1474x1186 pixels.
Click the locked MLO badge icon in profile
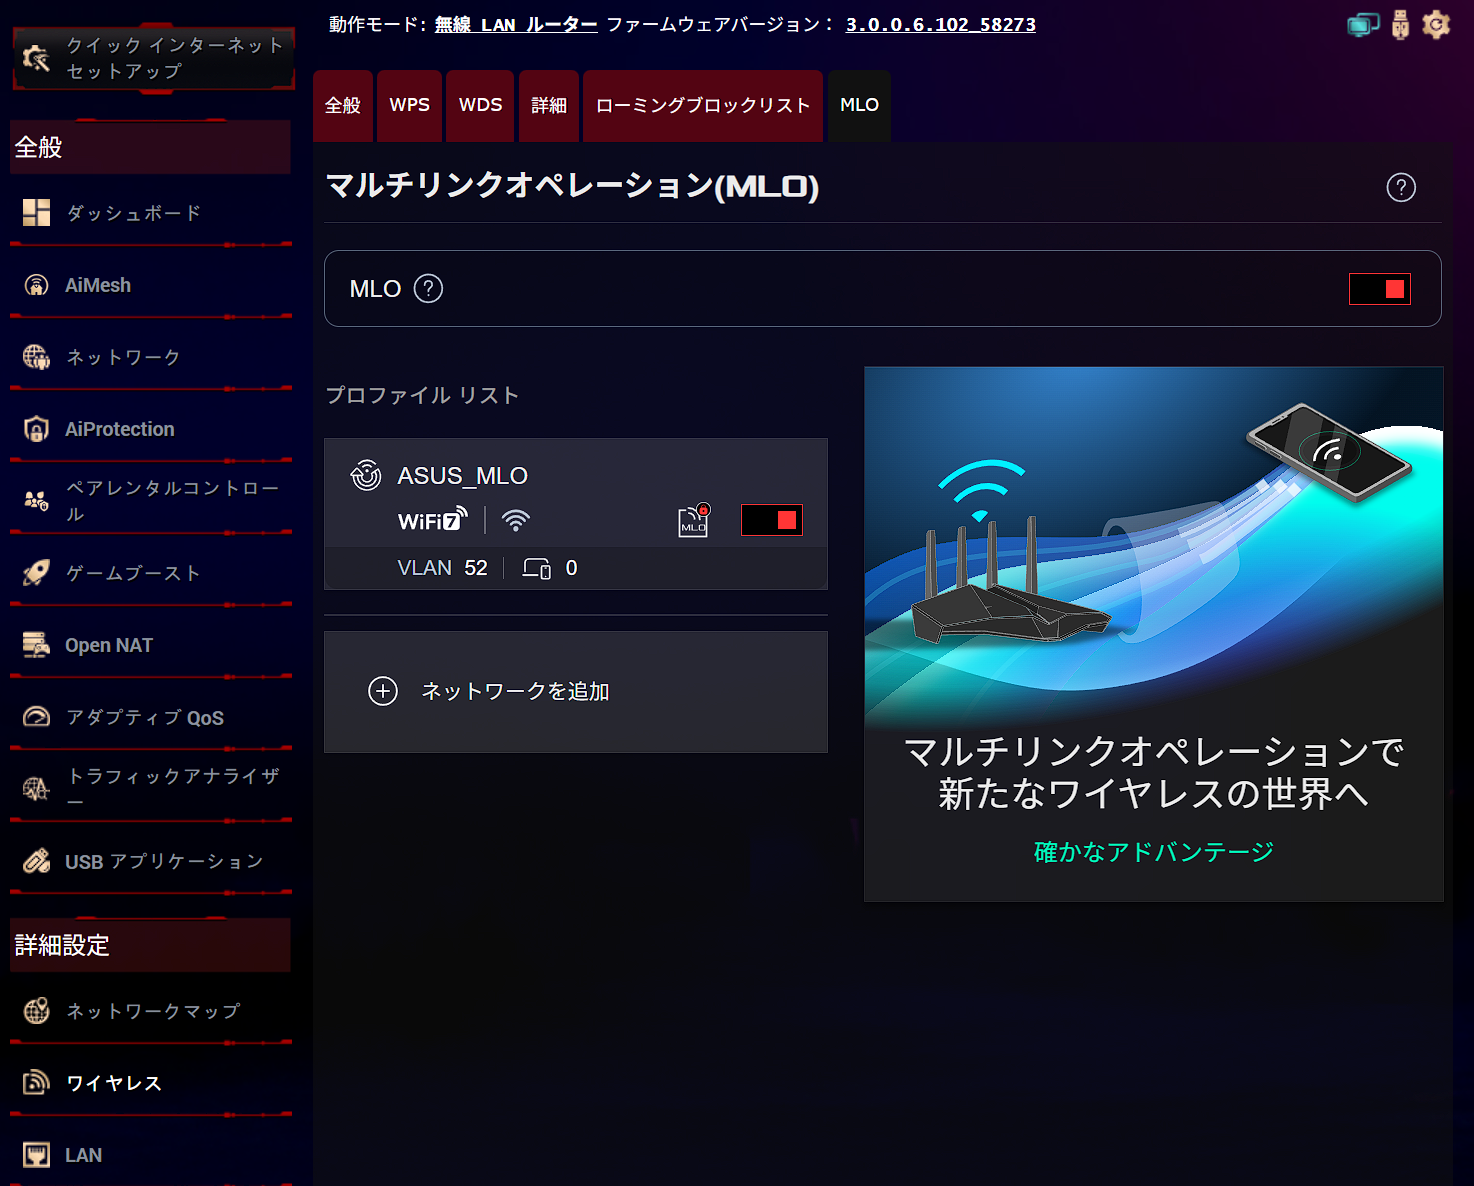point(694,520)
